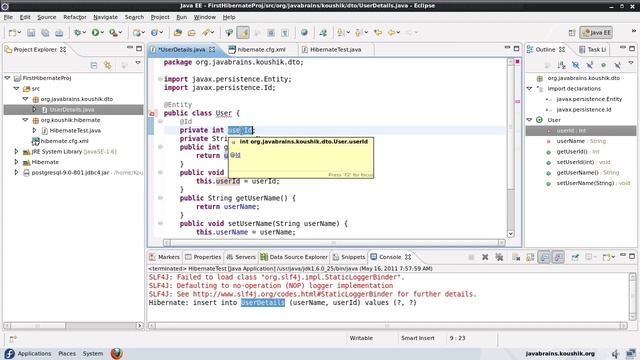The height and width of the screenshot is (360, 640).
Task: Open Project Explorer view menu triangle
Action: 138,63
